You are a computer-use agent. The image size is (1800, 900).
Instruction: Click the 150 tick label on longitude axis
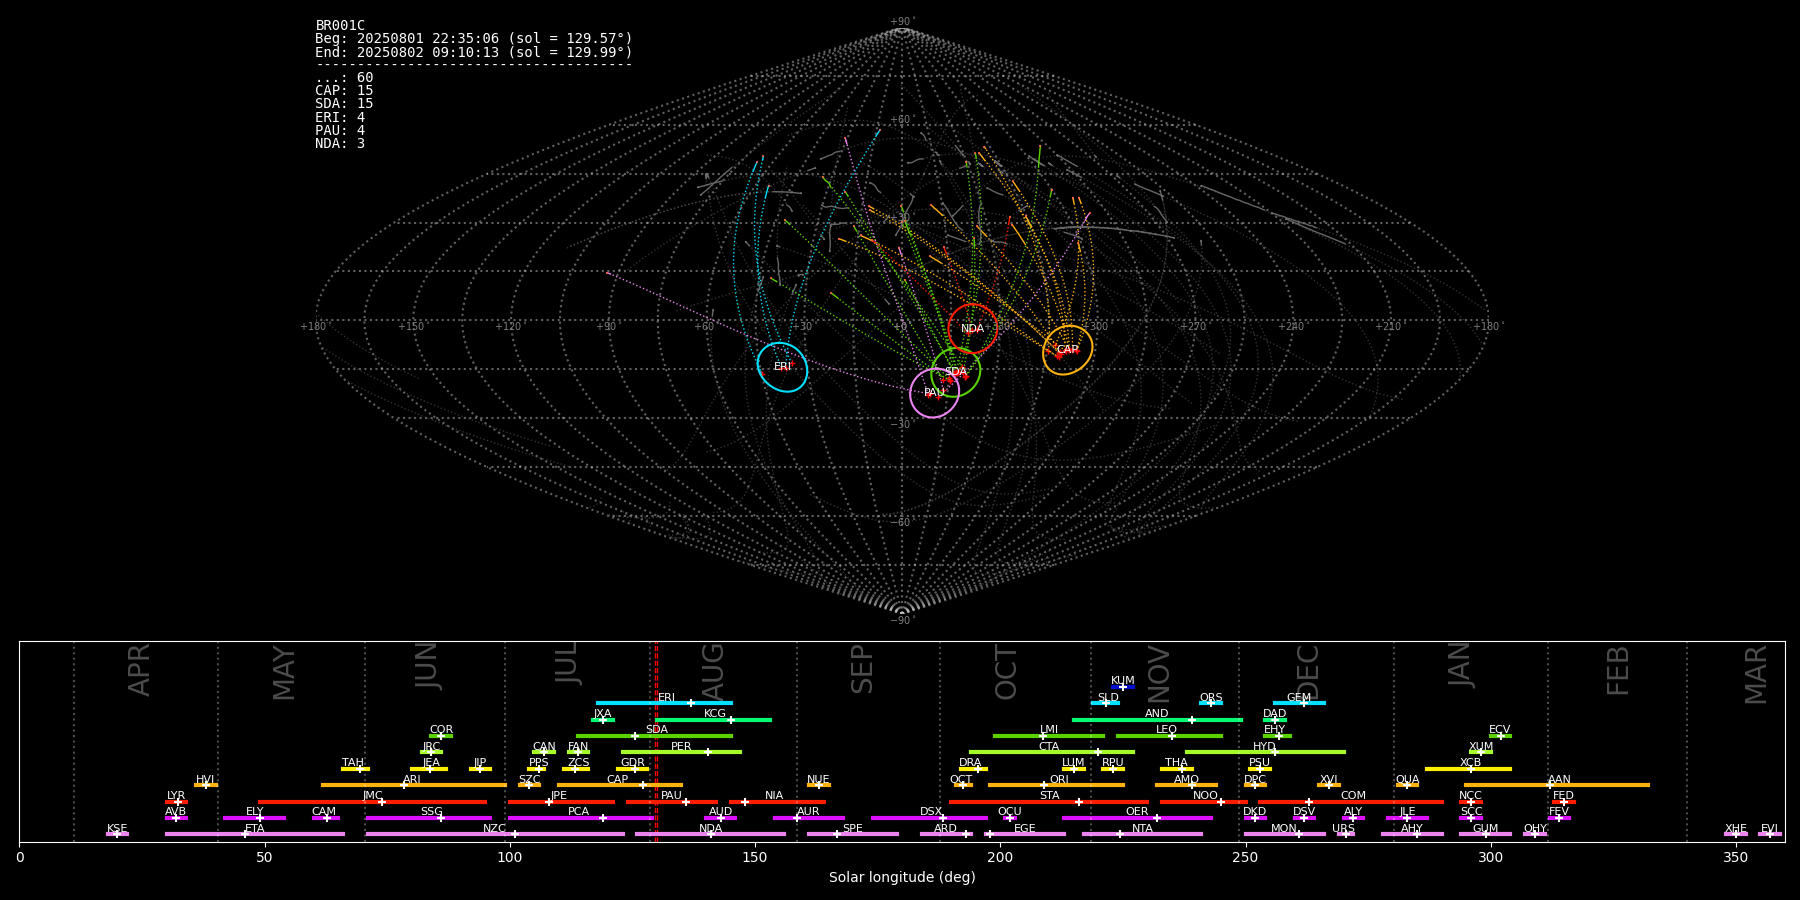755,858
